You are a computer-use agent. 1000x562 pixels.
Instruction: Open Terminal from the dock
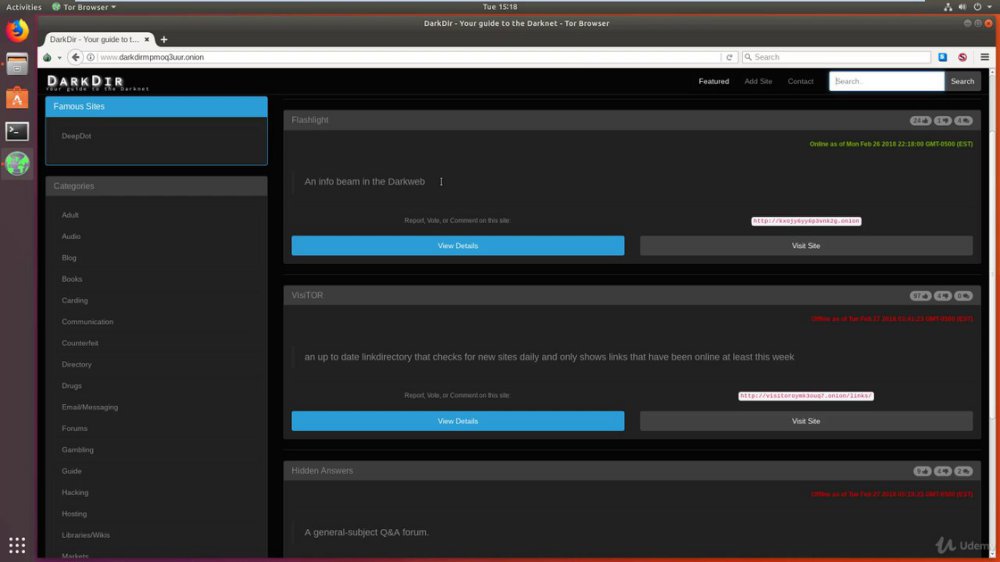(x=17, y=131)
